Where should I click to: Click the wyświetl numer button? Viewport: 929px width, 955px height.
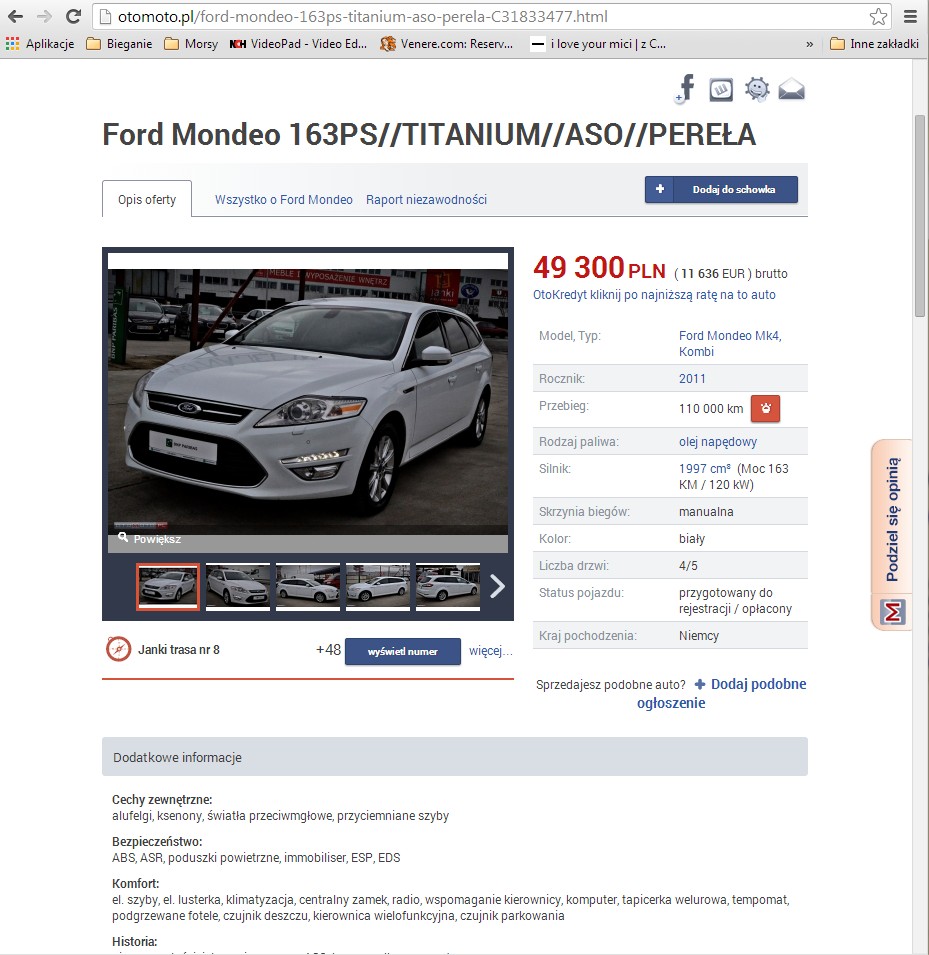(403, 652)
